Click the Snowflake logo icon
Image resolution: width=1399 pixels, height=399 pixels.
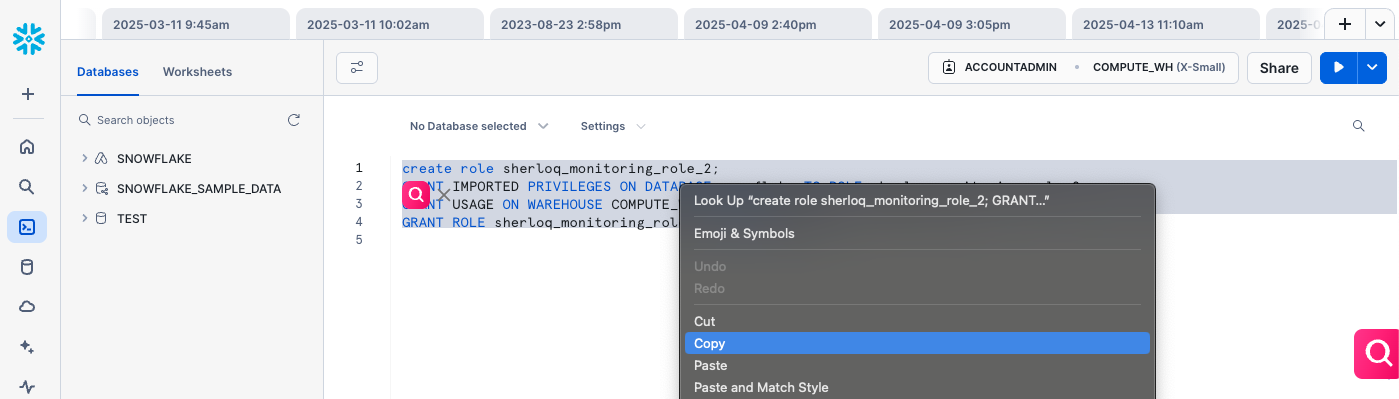click(x=28, y=40)
